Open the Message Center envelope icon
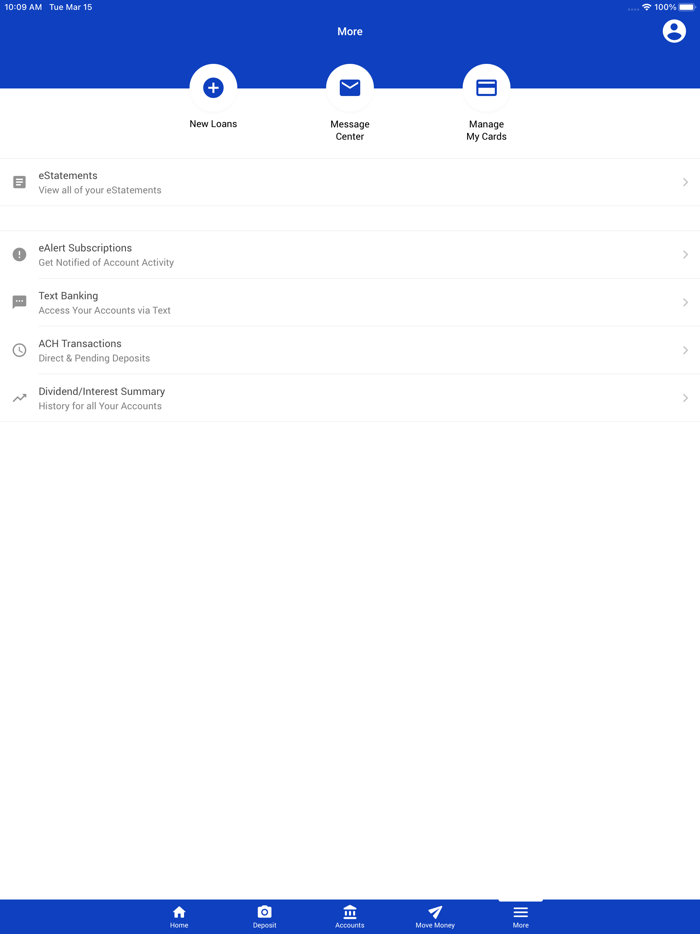This screenshot has height=934, width=700. tap(350, 88)
